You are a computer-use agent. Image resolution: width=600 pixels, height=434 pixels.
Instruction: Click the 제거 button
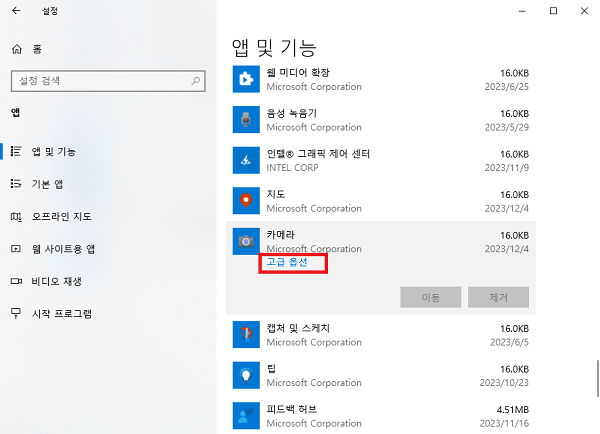(x=499, y=297)
